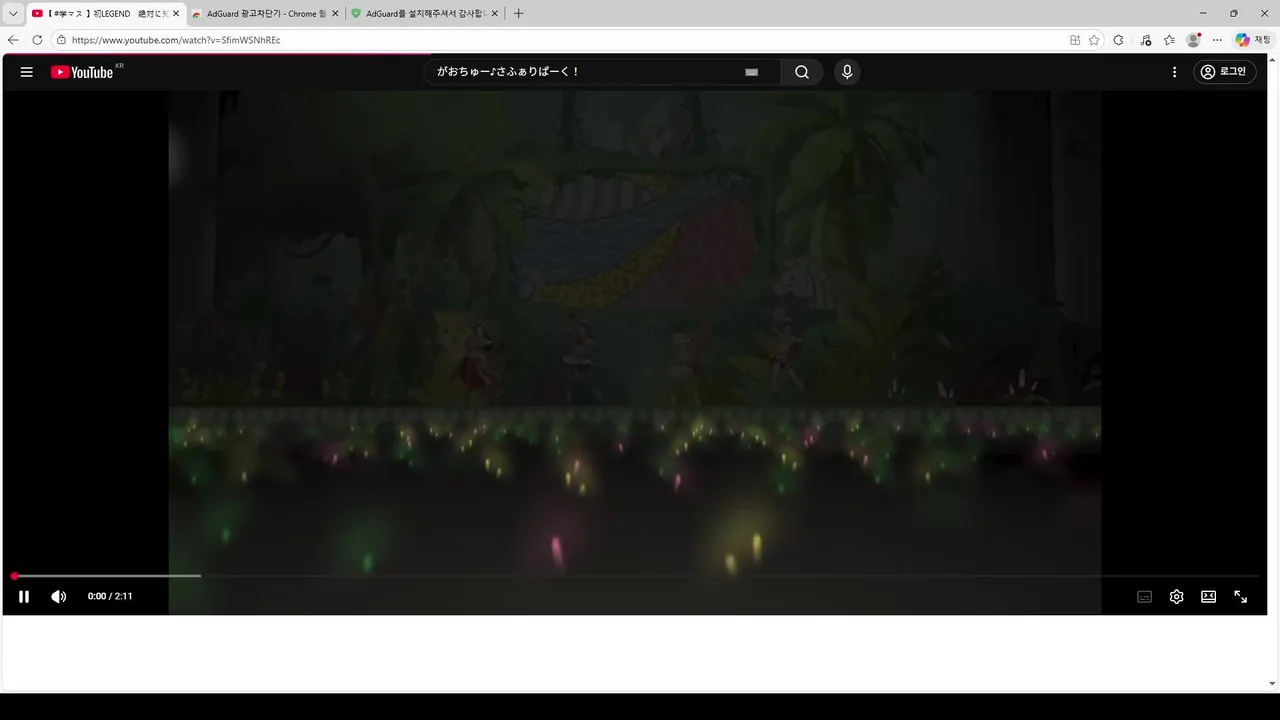Click the 로그인 sign-in button
This screenshot has height=720, width=1280.
click(1224, 72)
